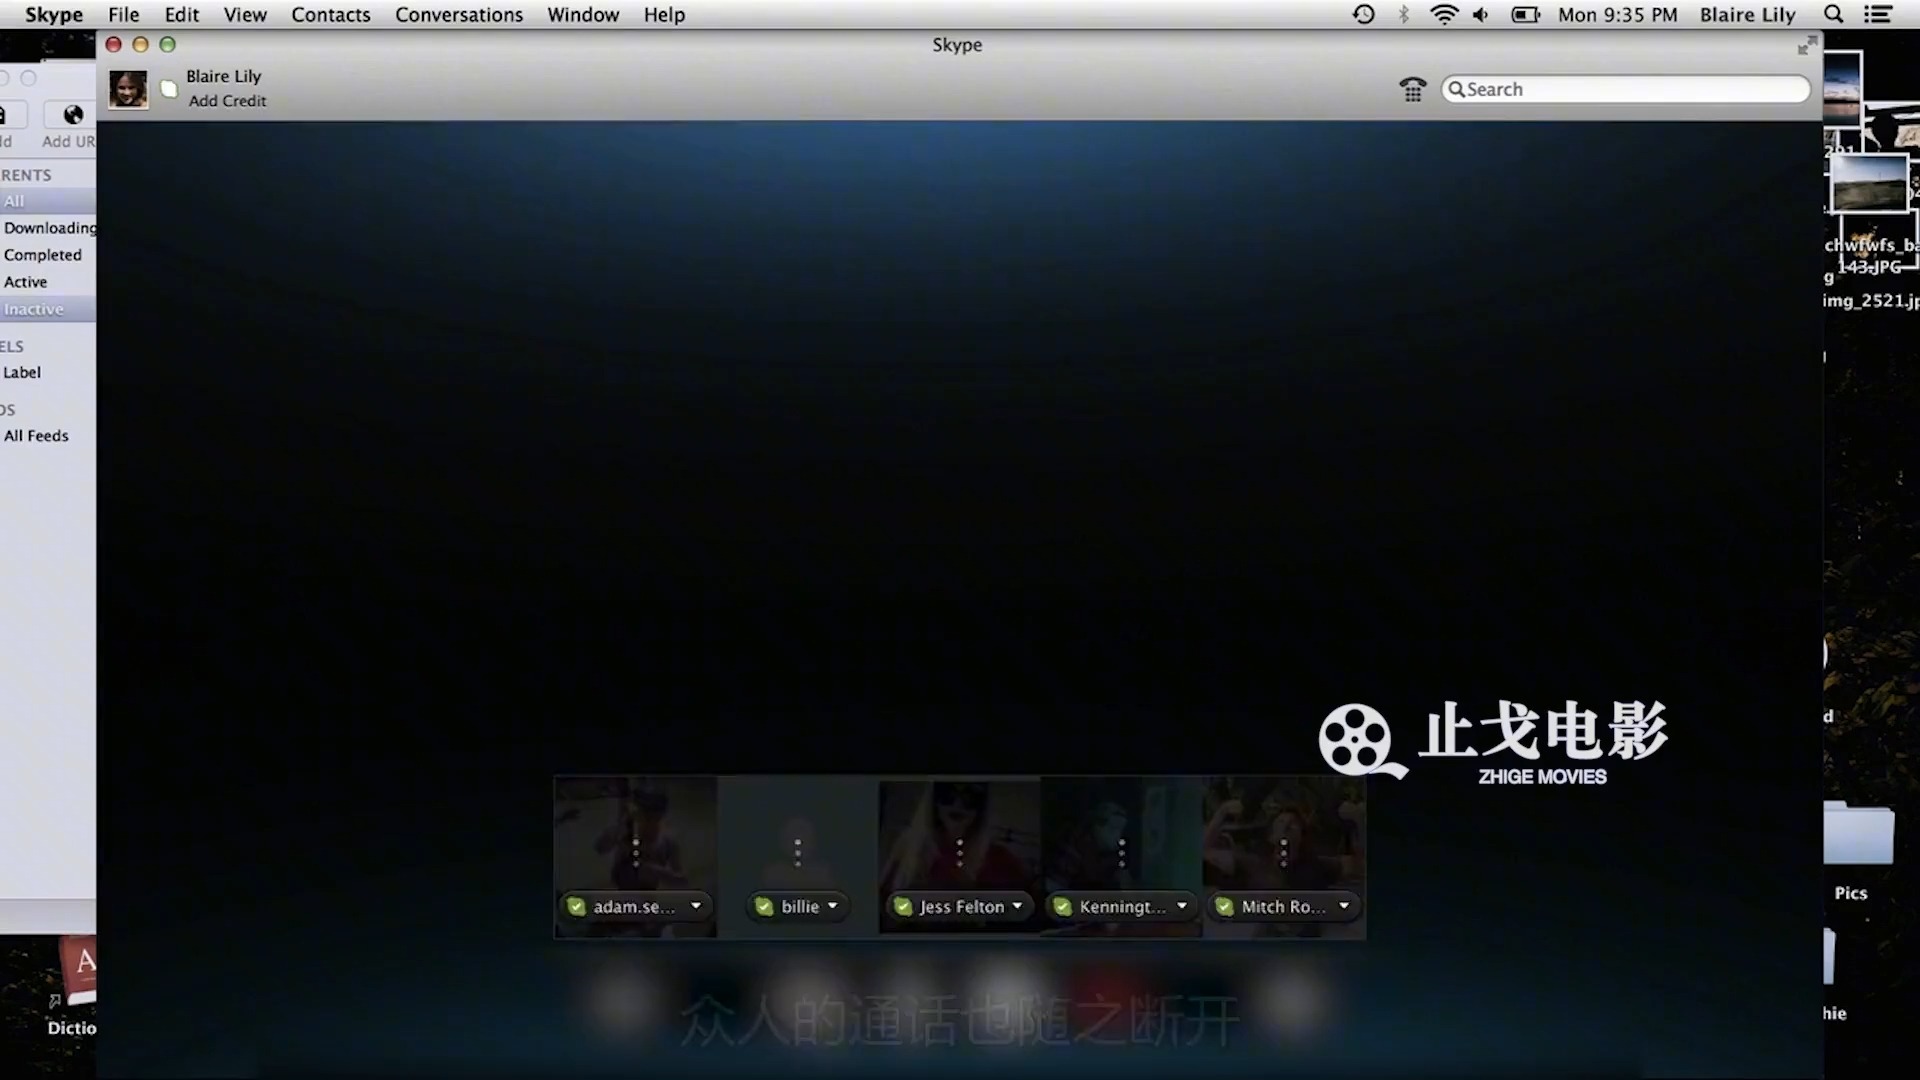Viewport: 1920px width, 1080px height.
Task: Open the Notification Center list icon
Action: click(x=1878, y=15)
